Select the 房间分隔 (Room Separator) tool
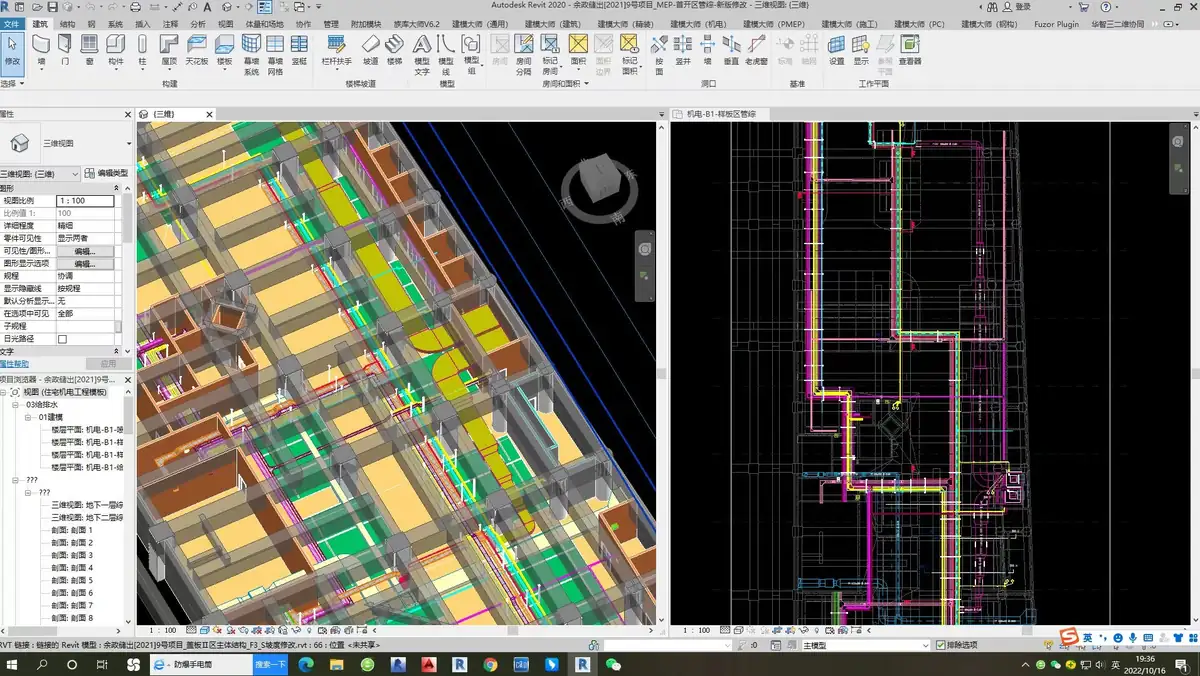Viewport: 1200px width, 676px height. [x=523, y=54]
